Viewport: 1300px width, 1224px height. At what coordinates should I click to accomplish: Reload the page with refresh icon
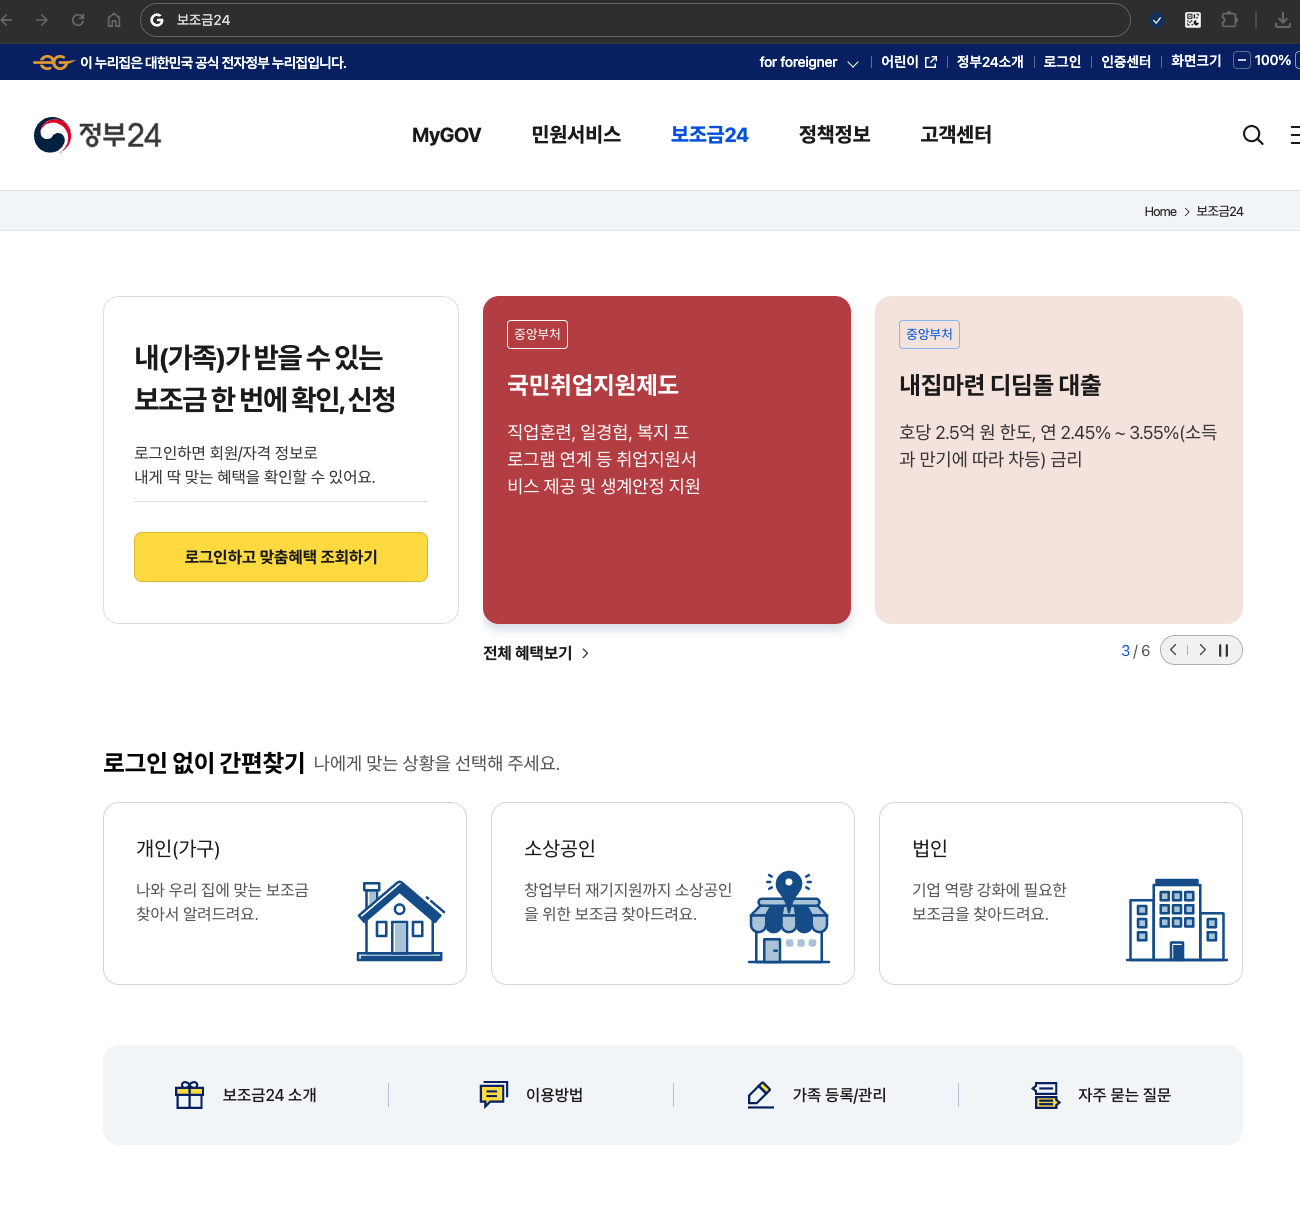pos(78,20)
